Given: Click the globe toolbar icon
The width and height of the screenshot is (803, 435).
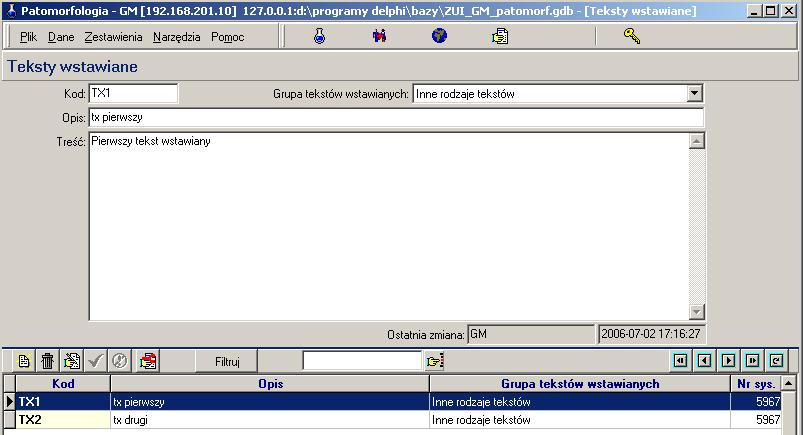Looking at the screenshot, I should point(439,36).
